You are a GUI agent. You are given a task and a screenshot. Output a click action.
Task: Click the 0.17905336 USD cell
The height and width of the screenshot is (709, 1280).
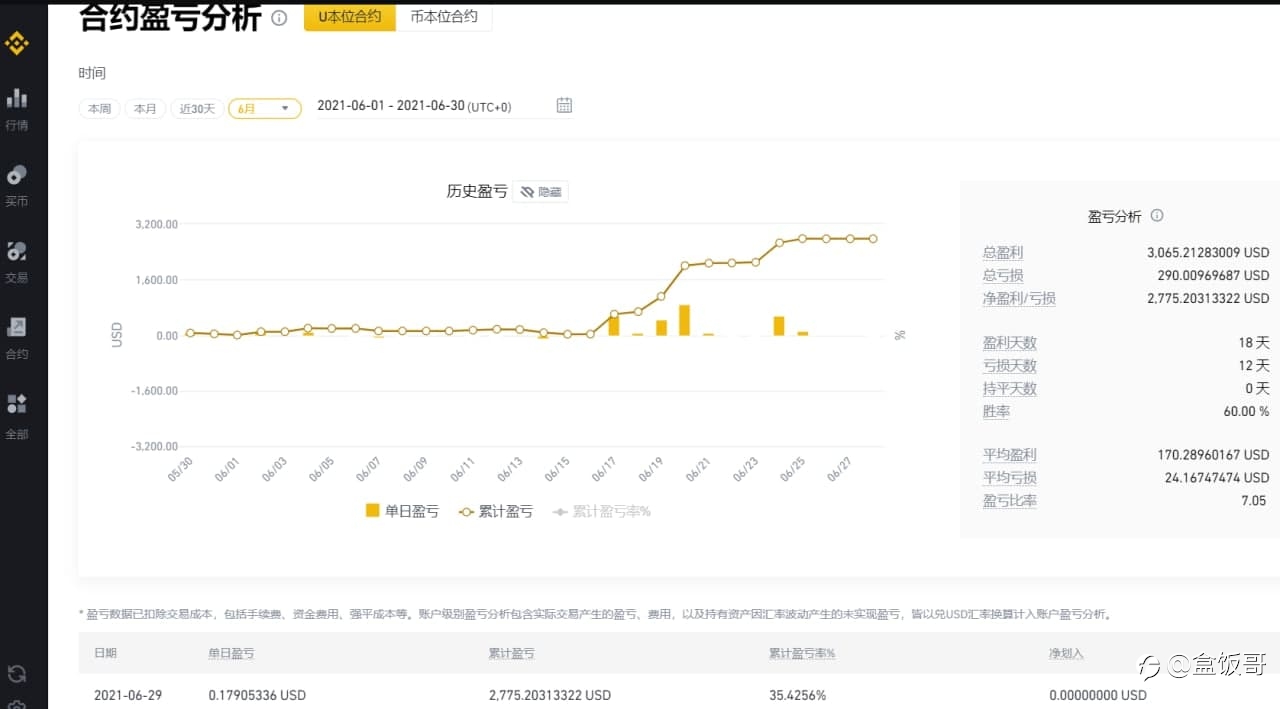257,695
